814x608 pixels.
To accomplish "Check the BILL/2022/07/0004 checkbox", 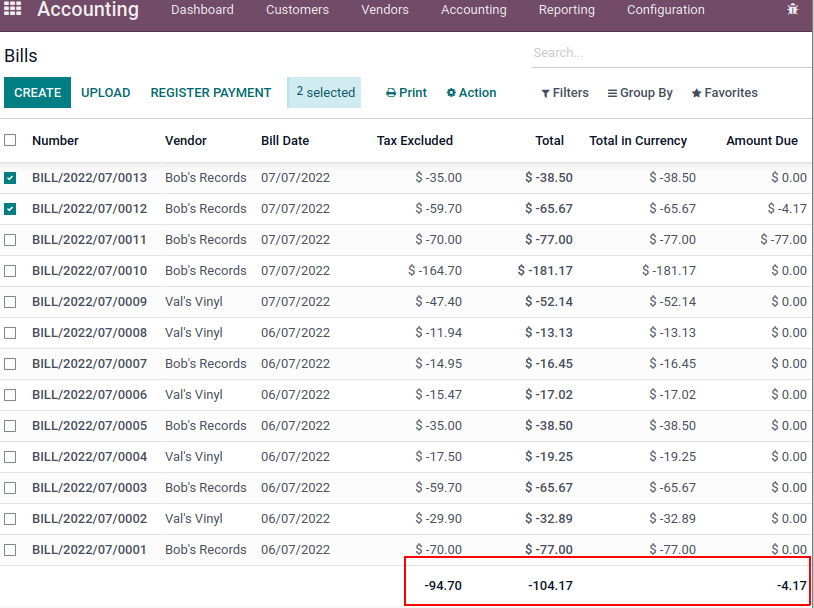I will pyautogui.click(x=10, y=457).
